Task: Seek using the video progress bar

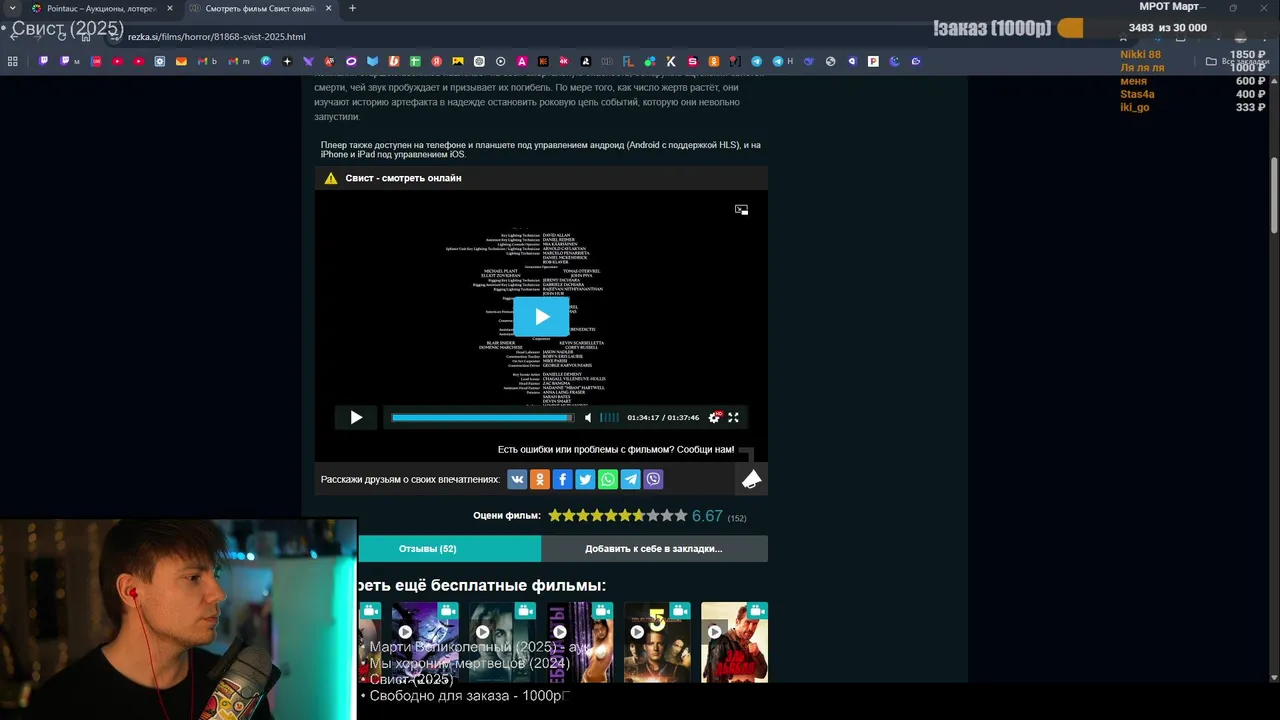Action: coord(482,417)
